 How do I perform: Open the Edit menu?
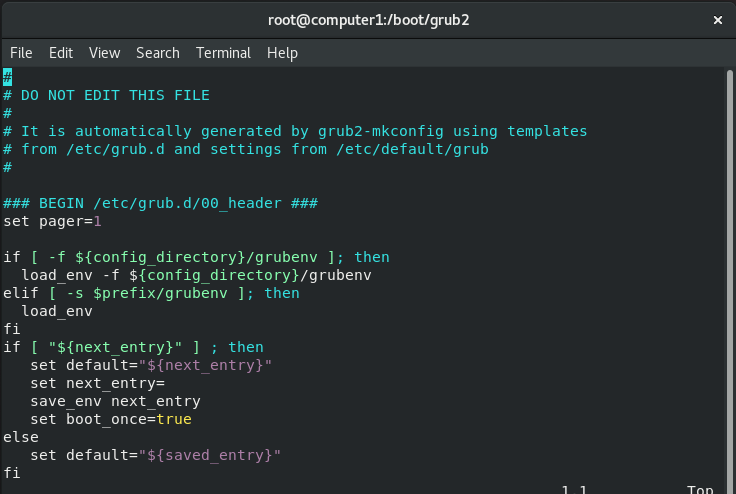point(61,53)
